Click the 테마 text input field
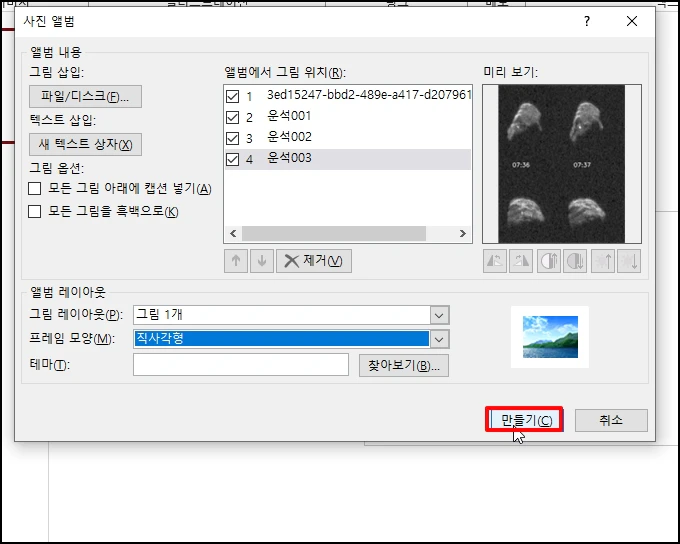Screen dimensions: 680x544 point(241,365)
